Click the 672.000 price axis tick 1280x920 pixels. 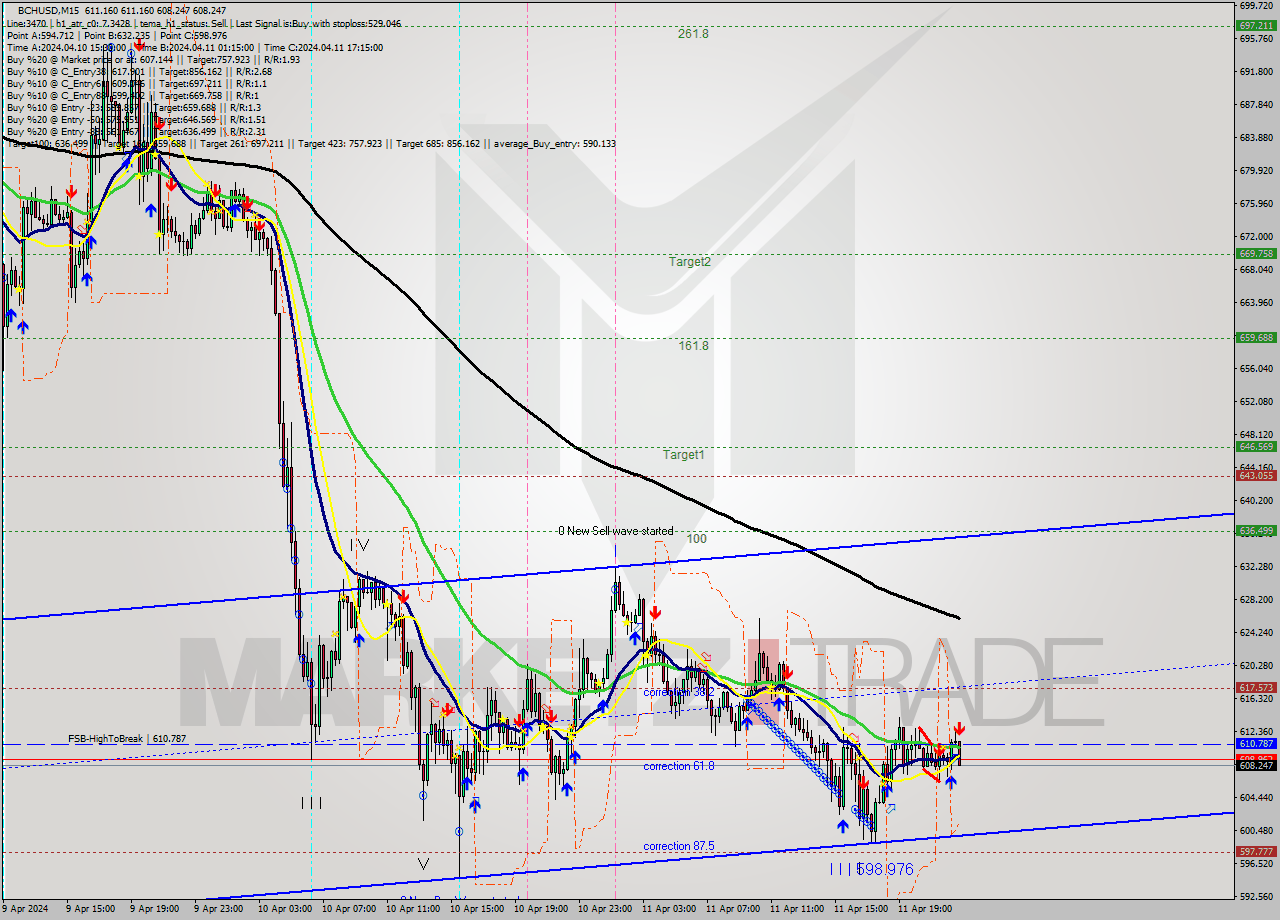tap(1256, 237)
